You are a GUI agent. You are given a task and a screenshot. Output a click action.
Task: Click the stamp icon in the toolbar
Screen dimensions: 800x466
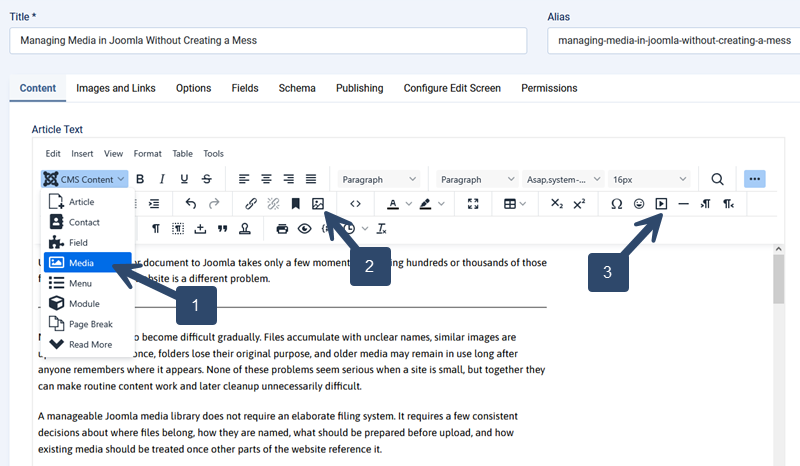pos(245,229)
